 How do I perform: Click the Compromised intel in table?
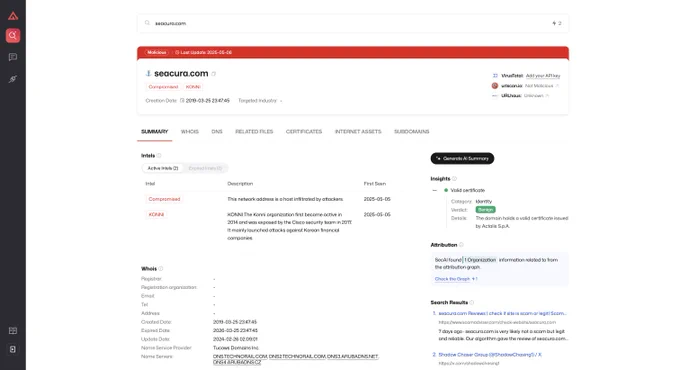(x=164, y=199)
